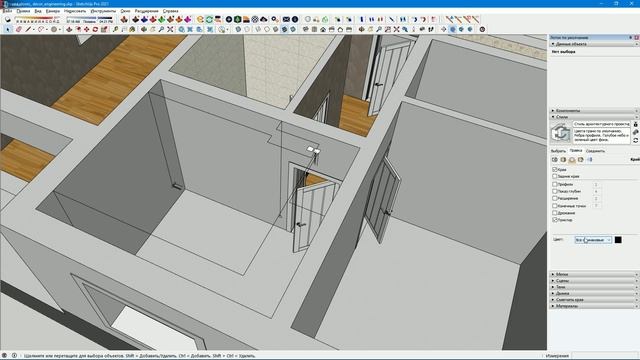Expand the Сцены panel

coord(593,281)
